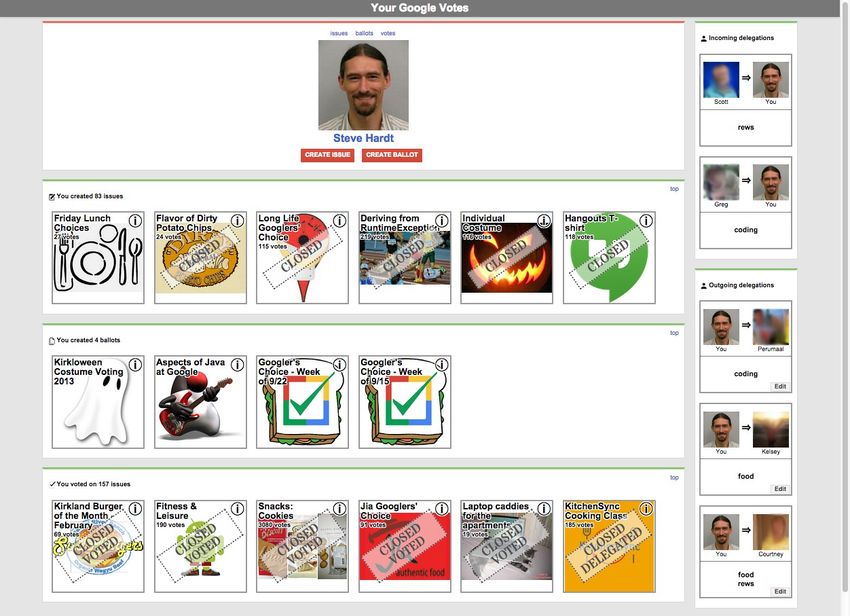Screen dimensions: 850x616
Task: Open the Jia Googlers' Choice voted issue
Action: (x=405, y=546)
